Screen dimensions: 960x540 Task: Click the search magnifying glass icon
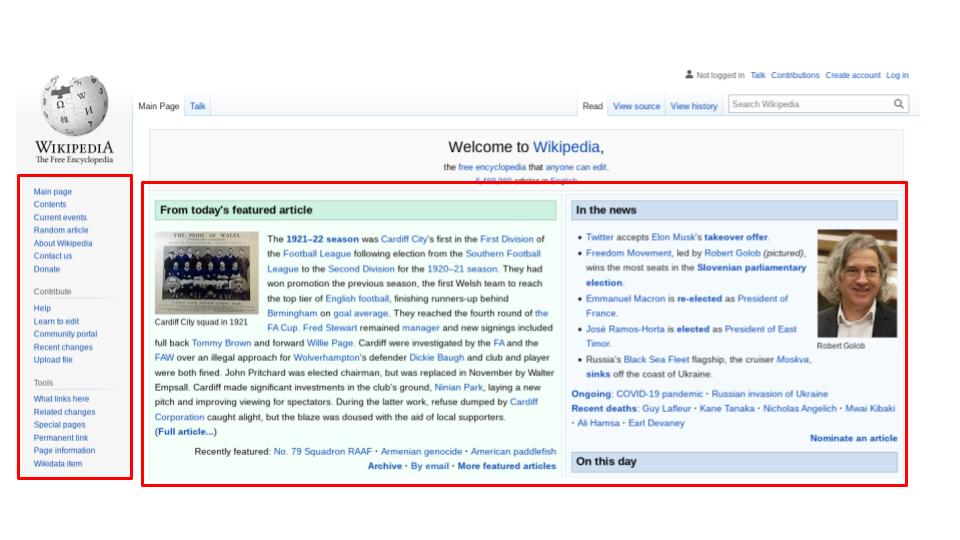point(898,104)
